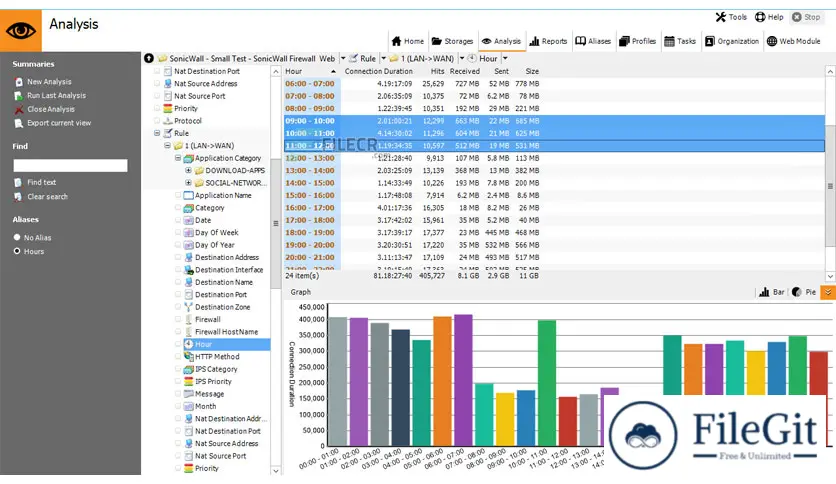836x484 pixels.
Task: Switch graph to Bar chart
Action: (772, 292)
